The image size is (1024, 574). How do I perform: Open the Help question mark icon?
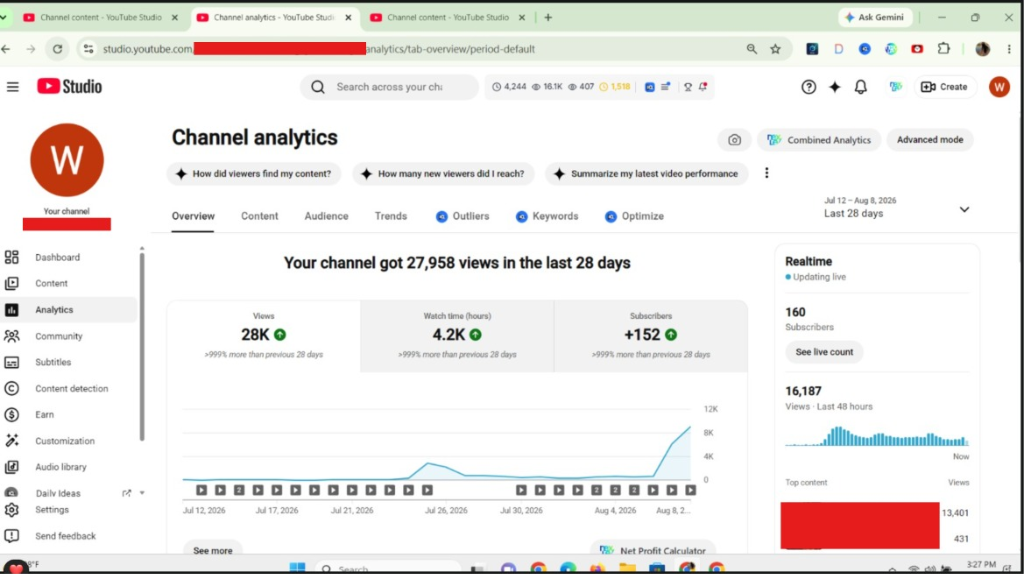[x=808, y=87]
